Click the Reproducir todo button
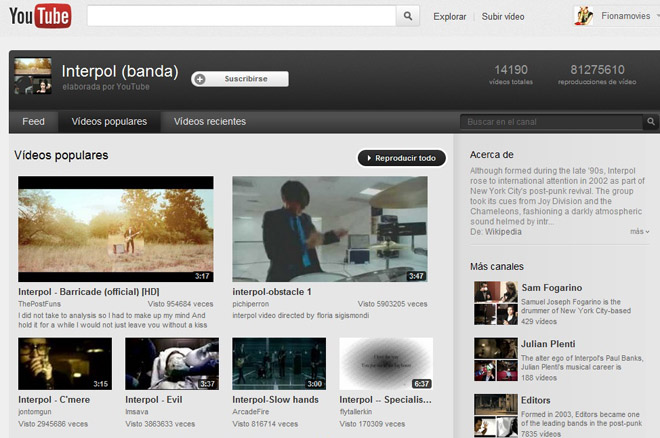The width and height of the screenshot is (660, 438). [x=401, y=158]
